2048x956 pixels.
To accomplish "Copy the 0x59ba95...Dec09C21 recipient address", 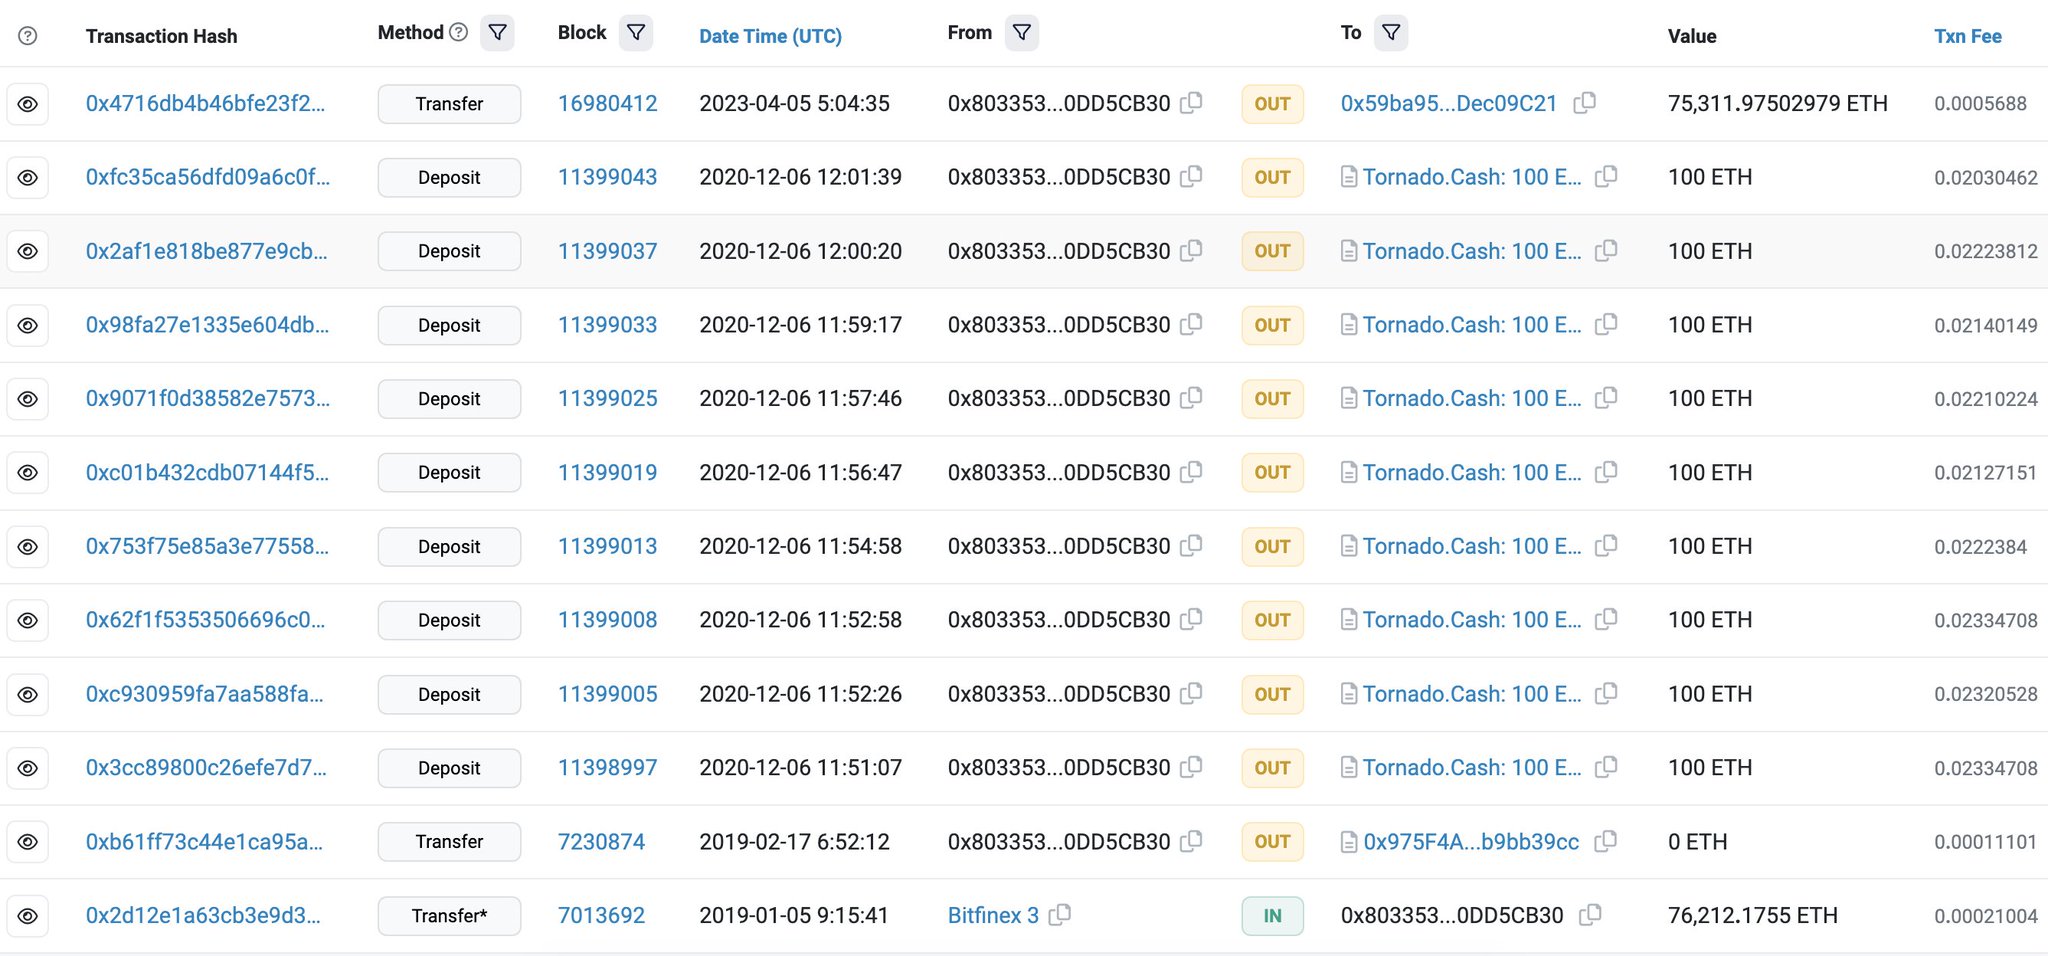I will [x=1584, y=103].
